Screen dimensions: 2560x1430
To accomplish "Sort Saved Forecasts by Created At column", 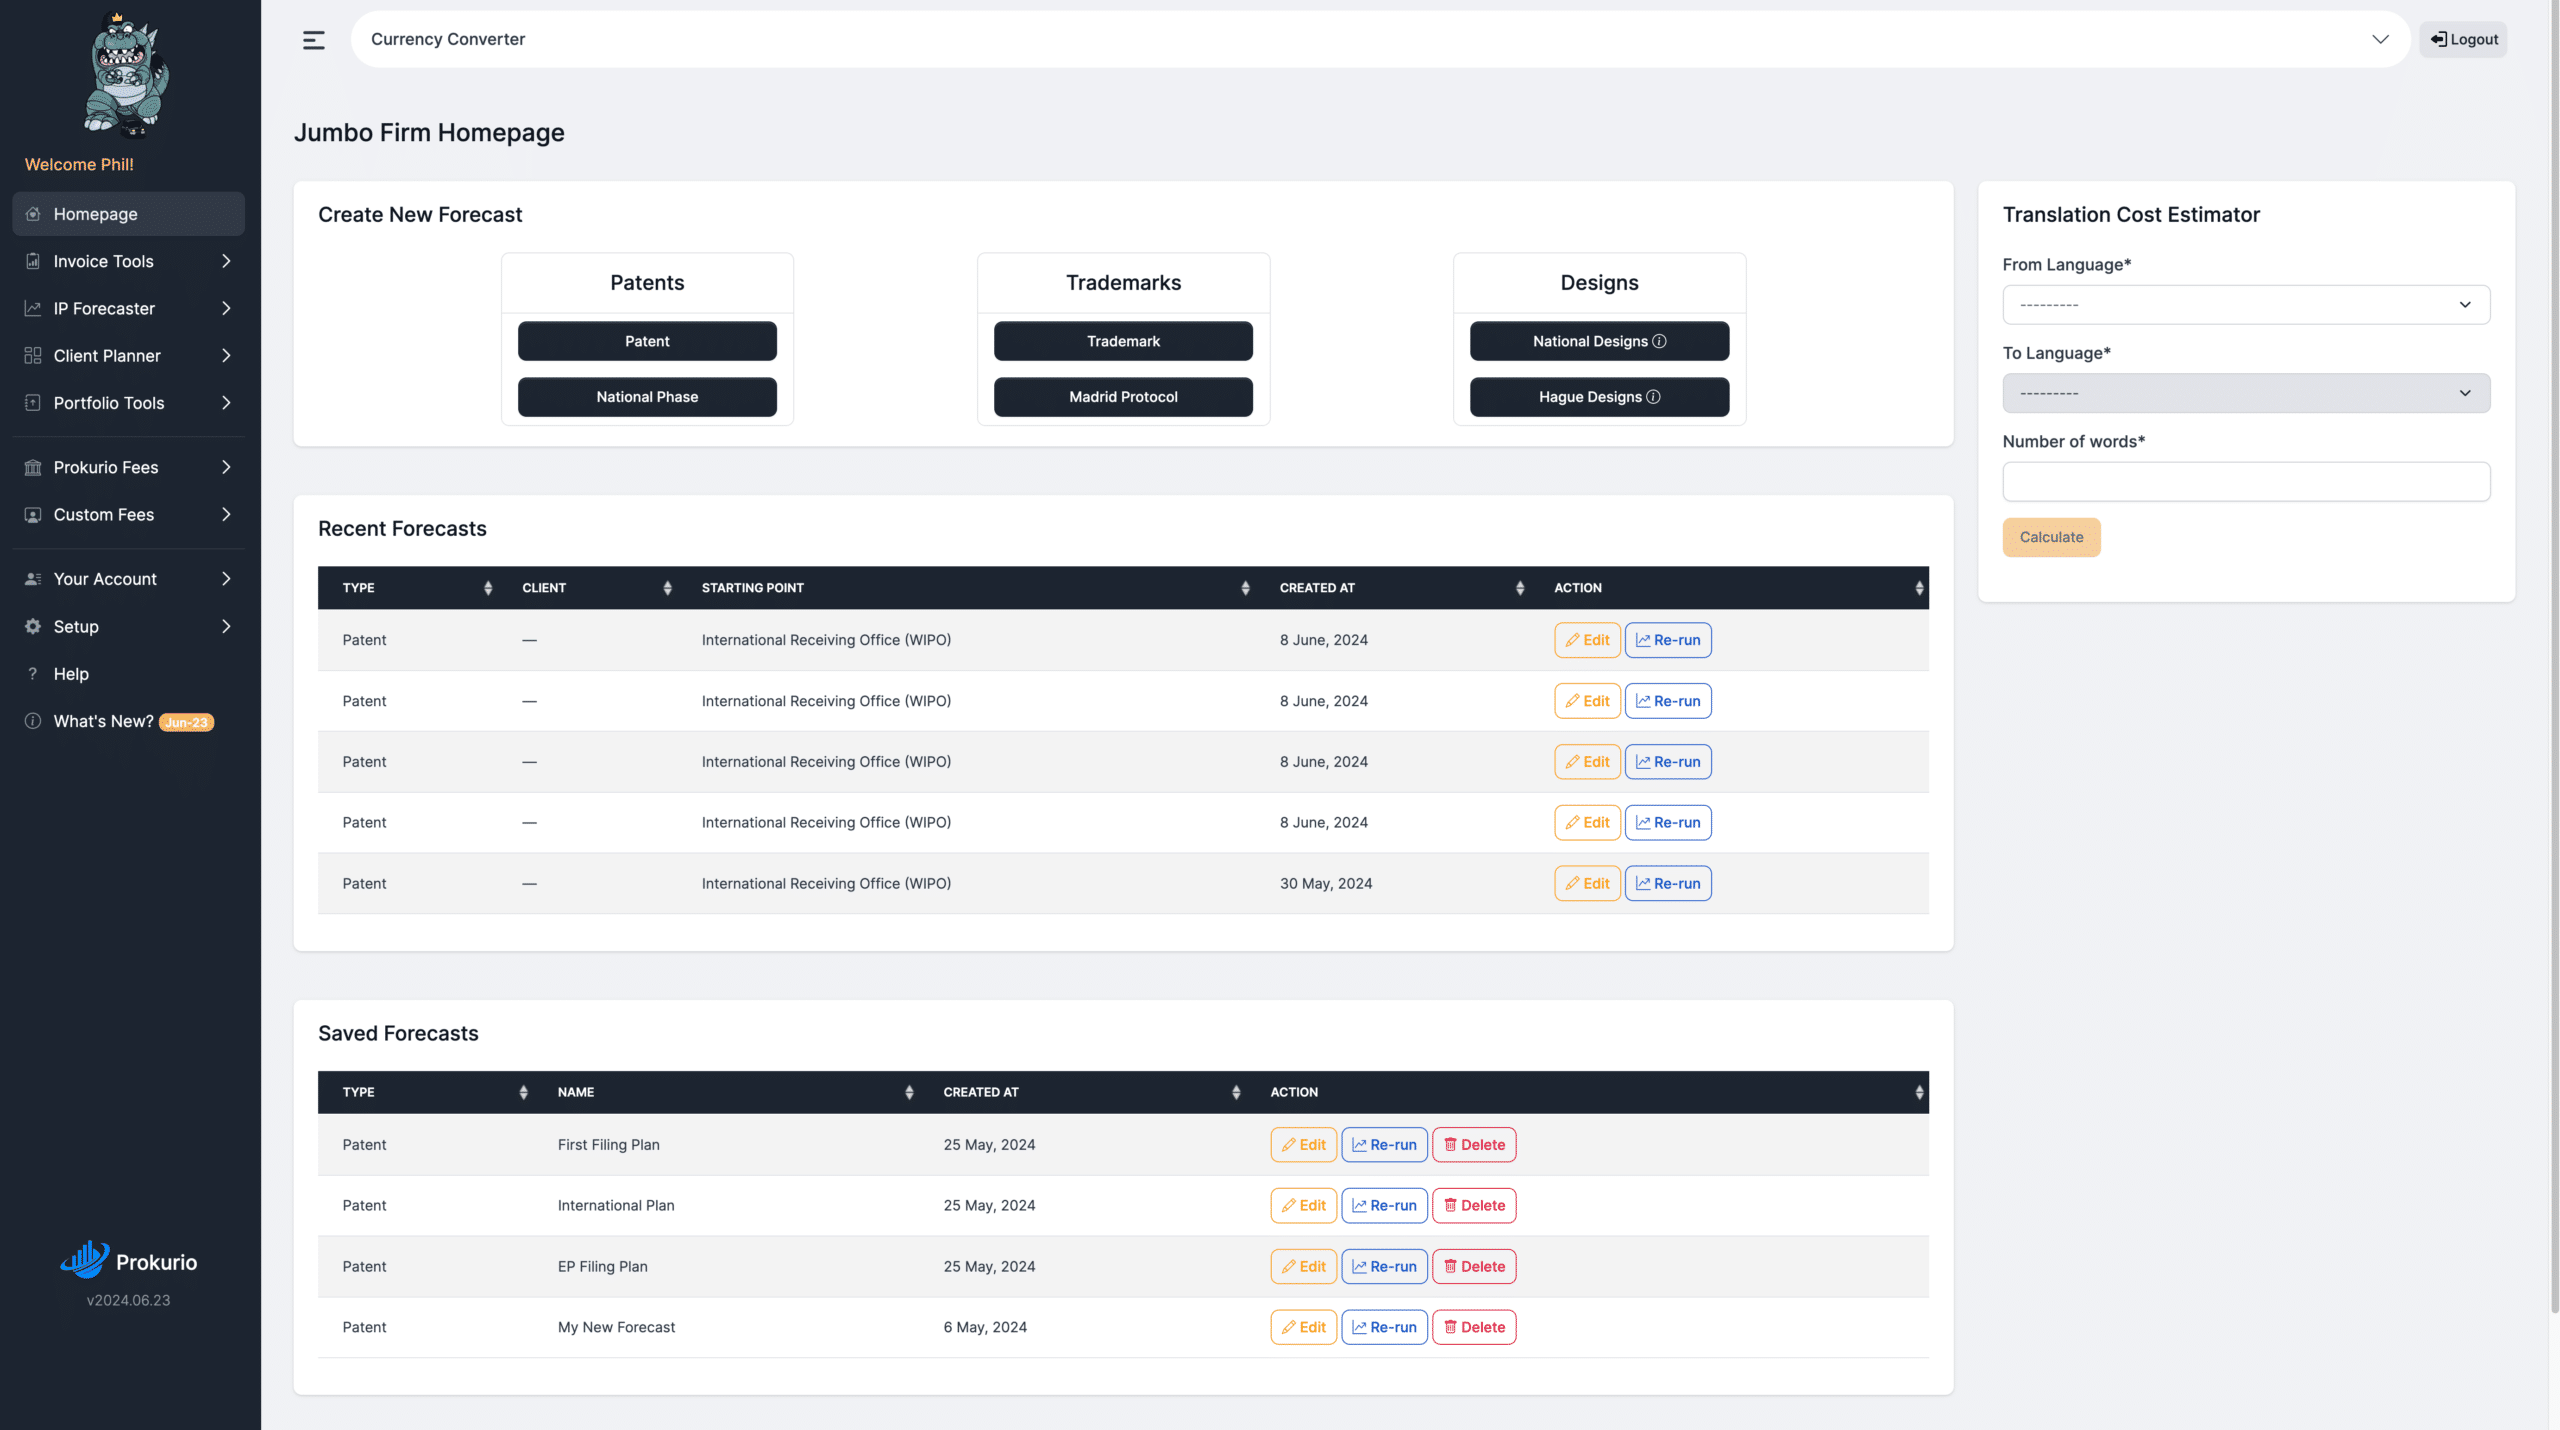I will tap(1236, 1092).
